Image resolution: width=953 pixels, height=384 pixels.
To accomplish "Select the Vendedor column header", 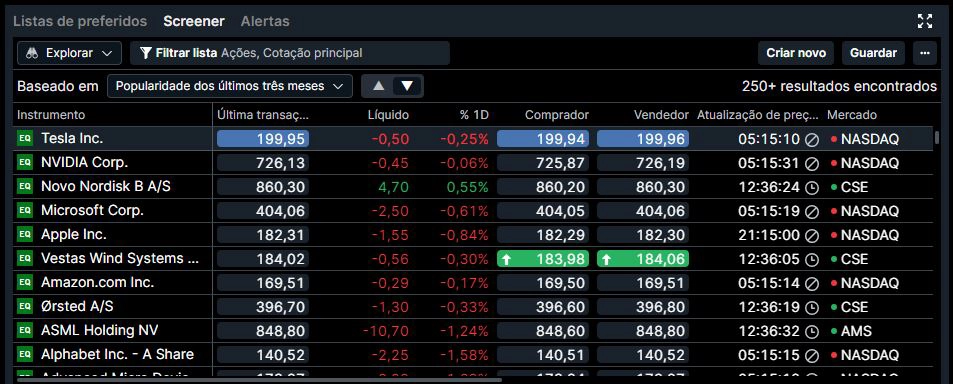I will (x=661, y=115).
